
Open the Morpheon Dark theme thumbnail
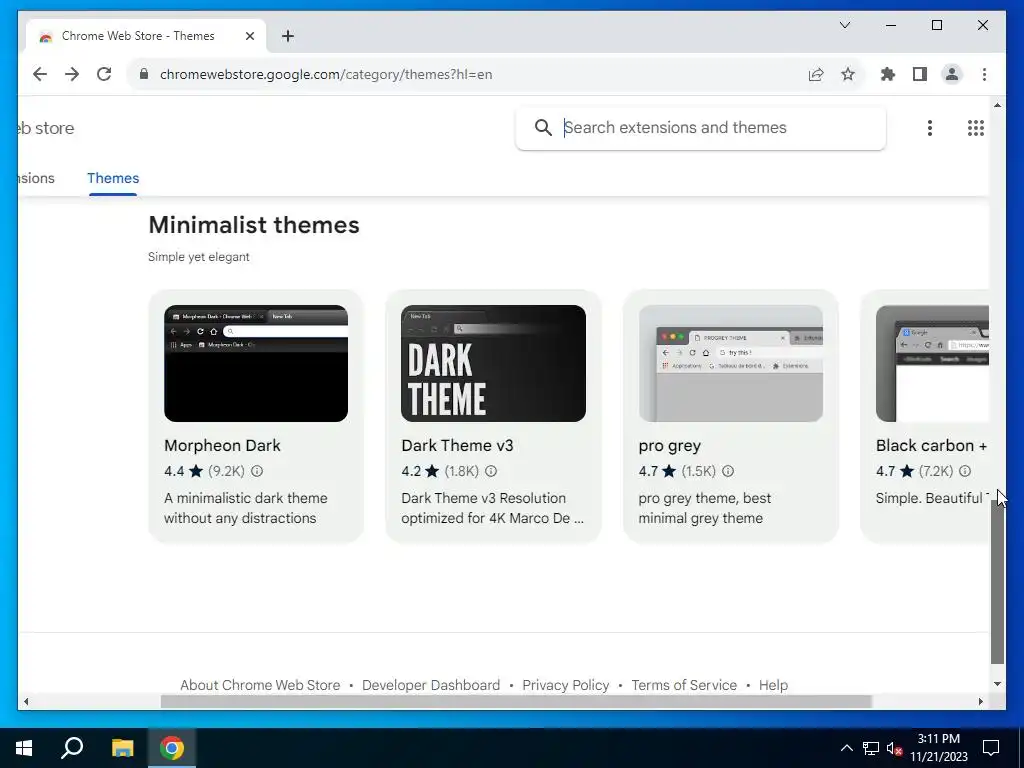(x=256, y=363)
